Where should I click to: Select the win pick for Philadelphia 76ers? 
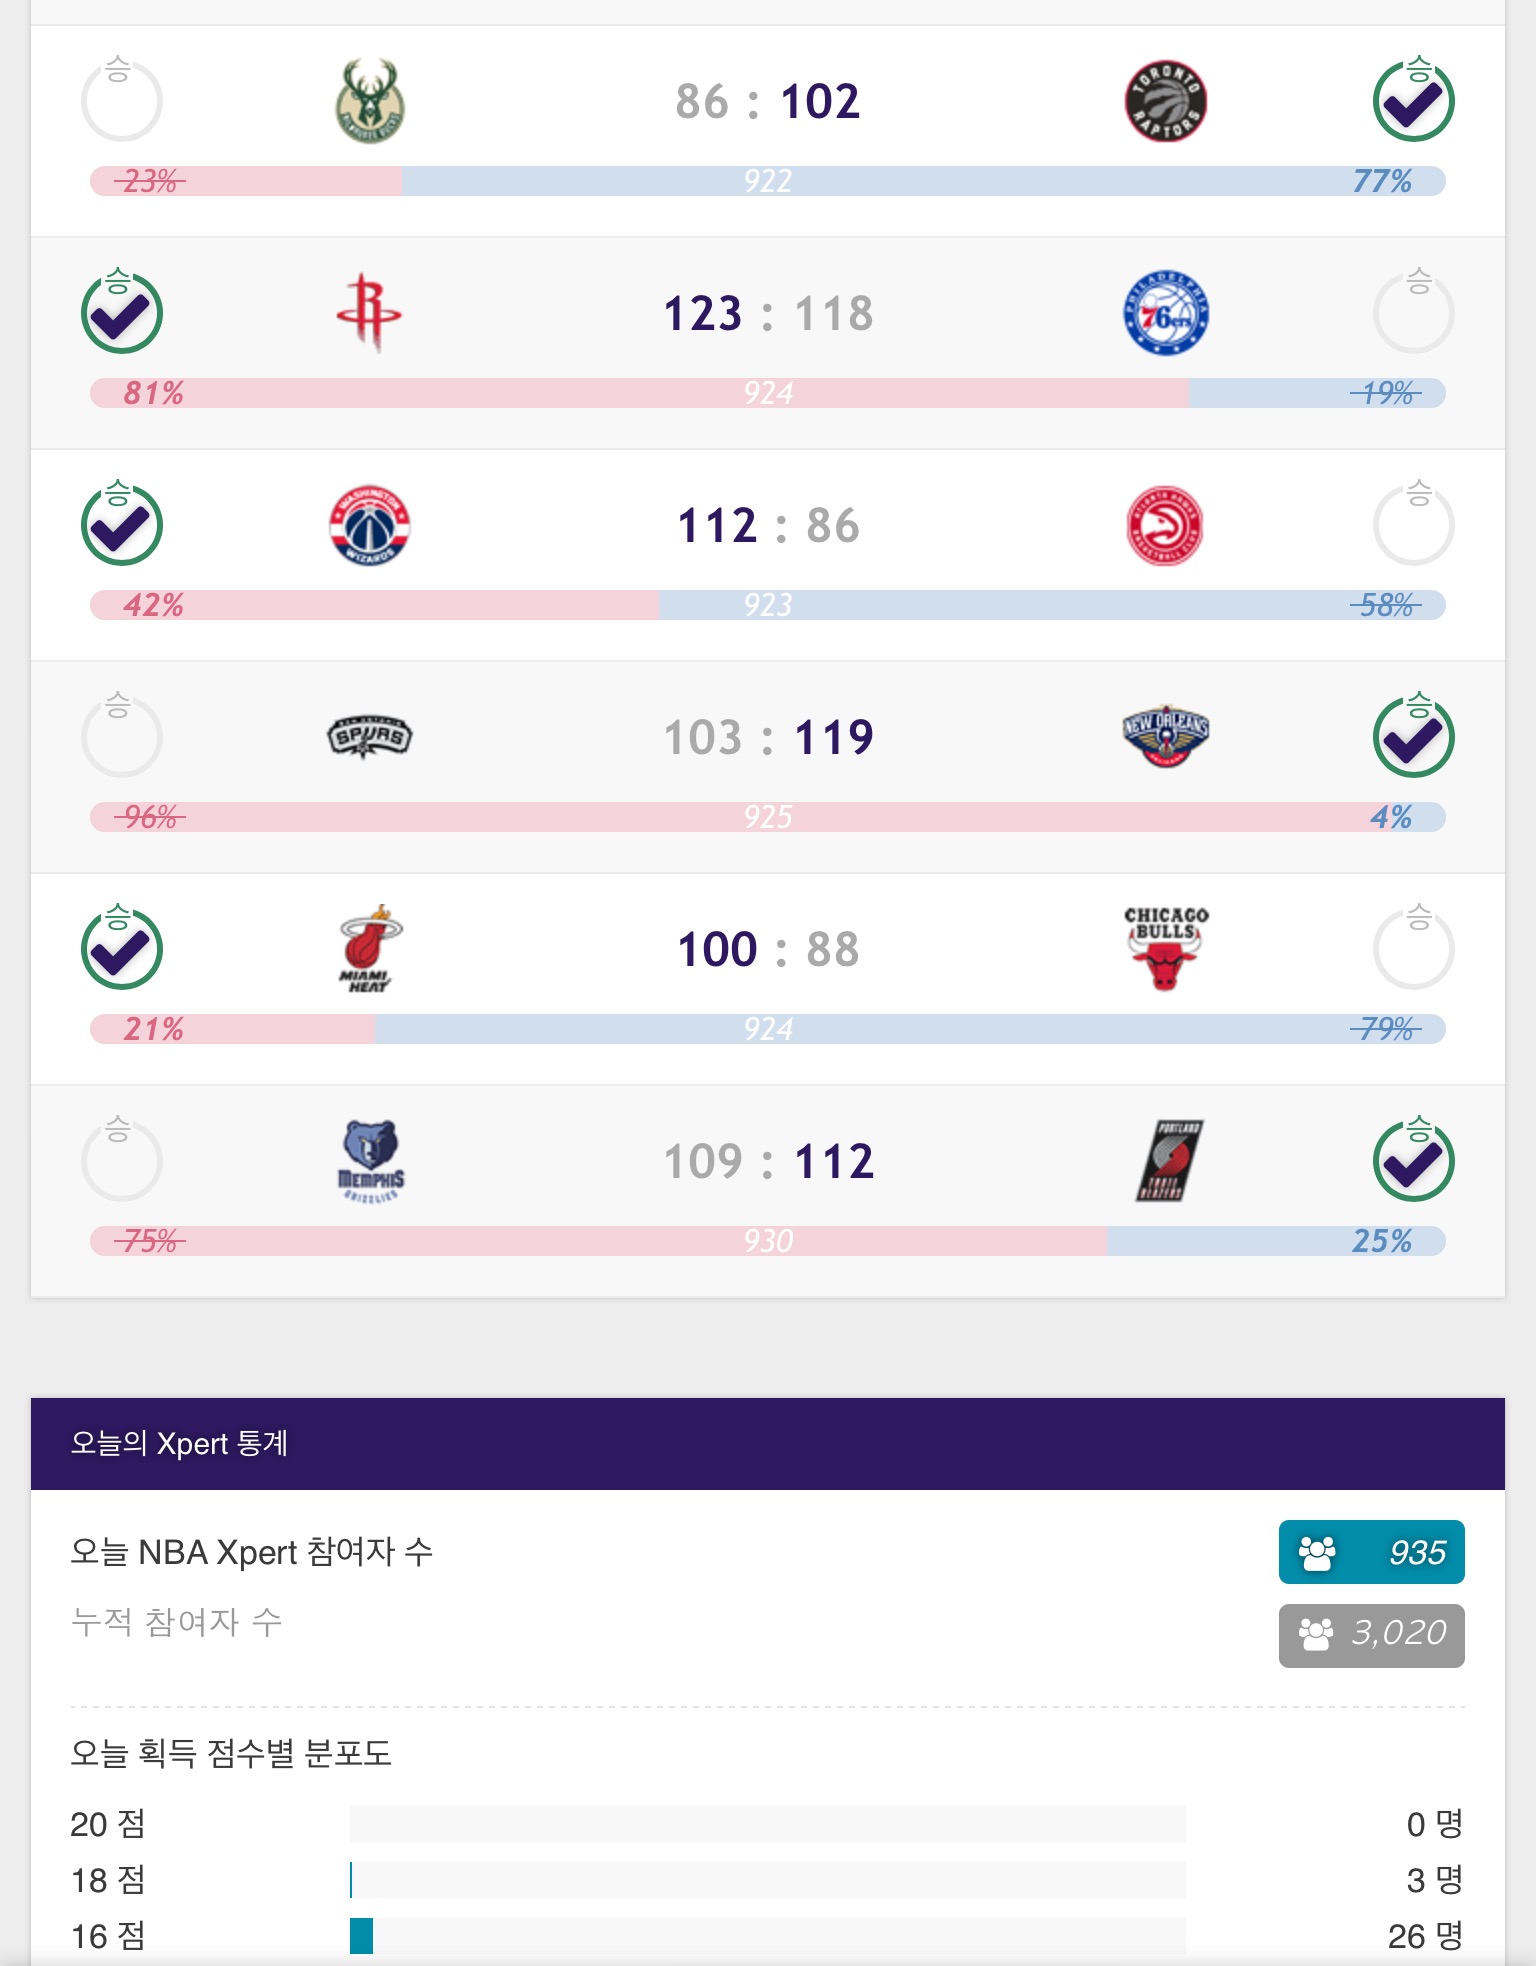tap(1413, 313)
